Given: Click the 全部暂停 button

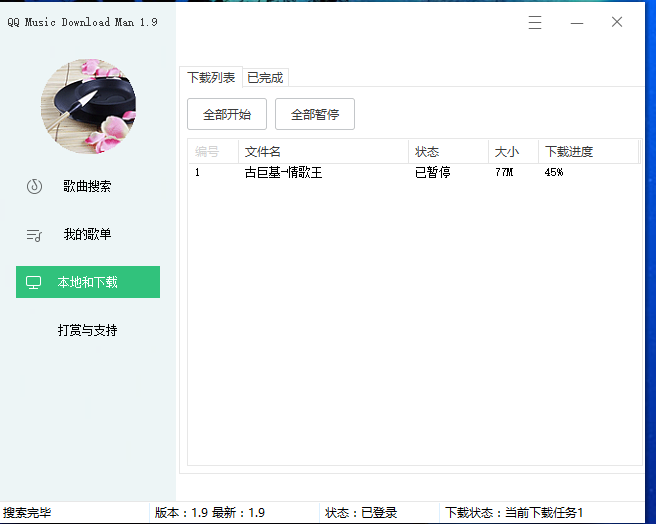Looking at the screenshot, I should pos(315,114).
